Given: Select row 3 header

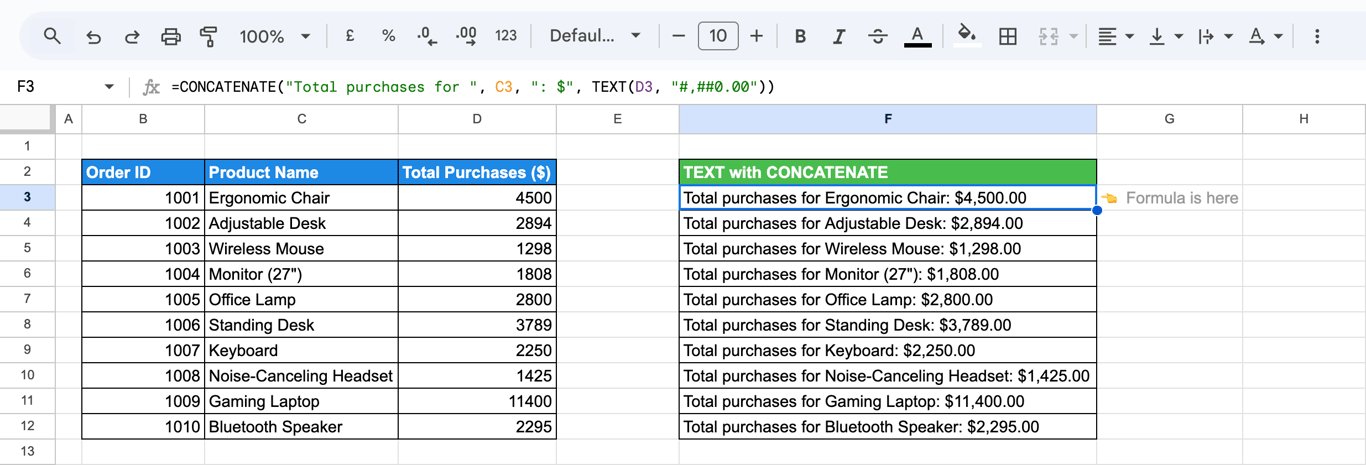Looking at the screenshot, I should [x=27, y=198].
